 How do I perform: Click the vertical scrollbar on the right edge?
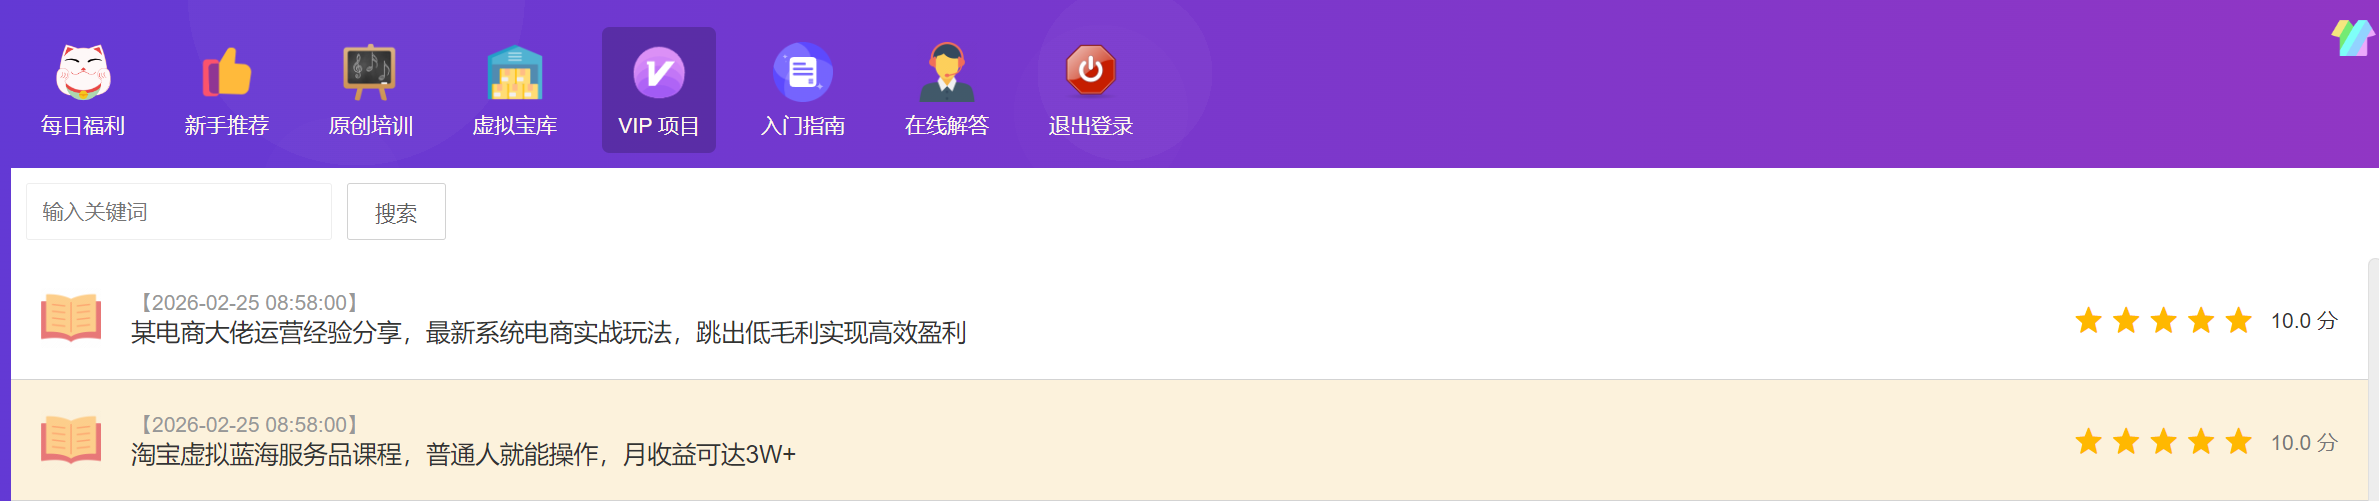pos(2373,380)
